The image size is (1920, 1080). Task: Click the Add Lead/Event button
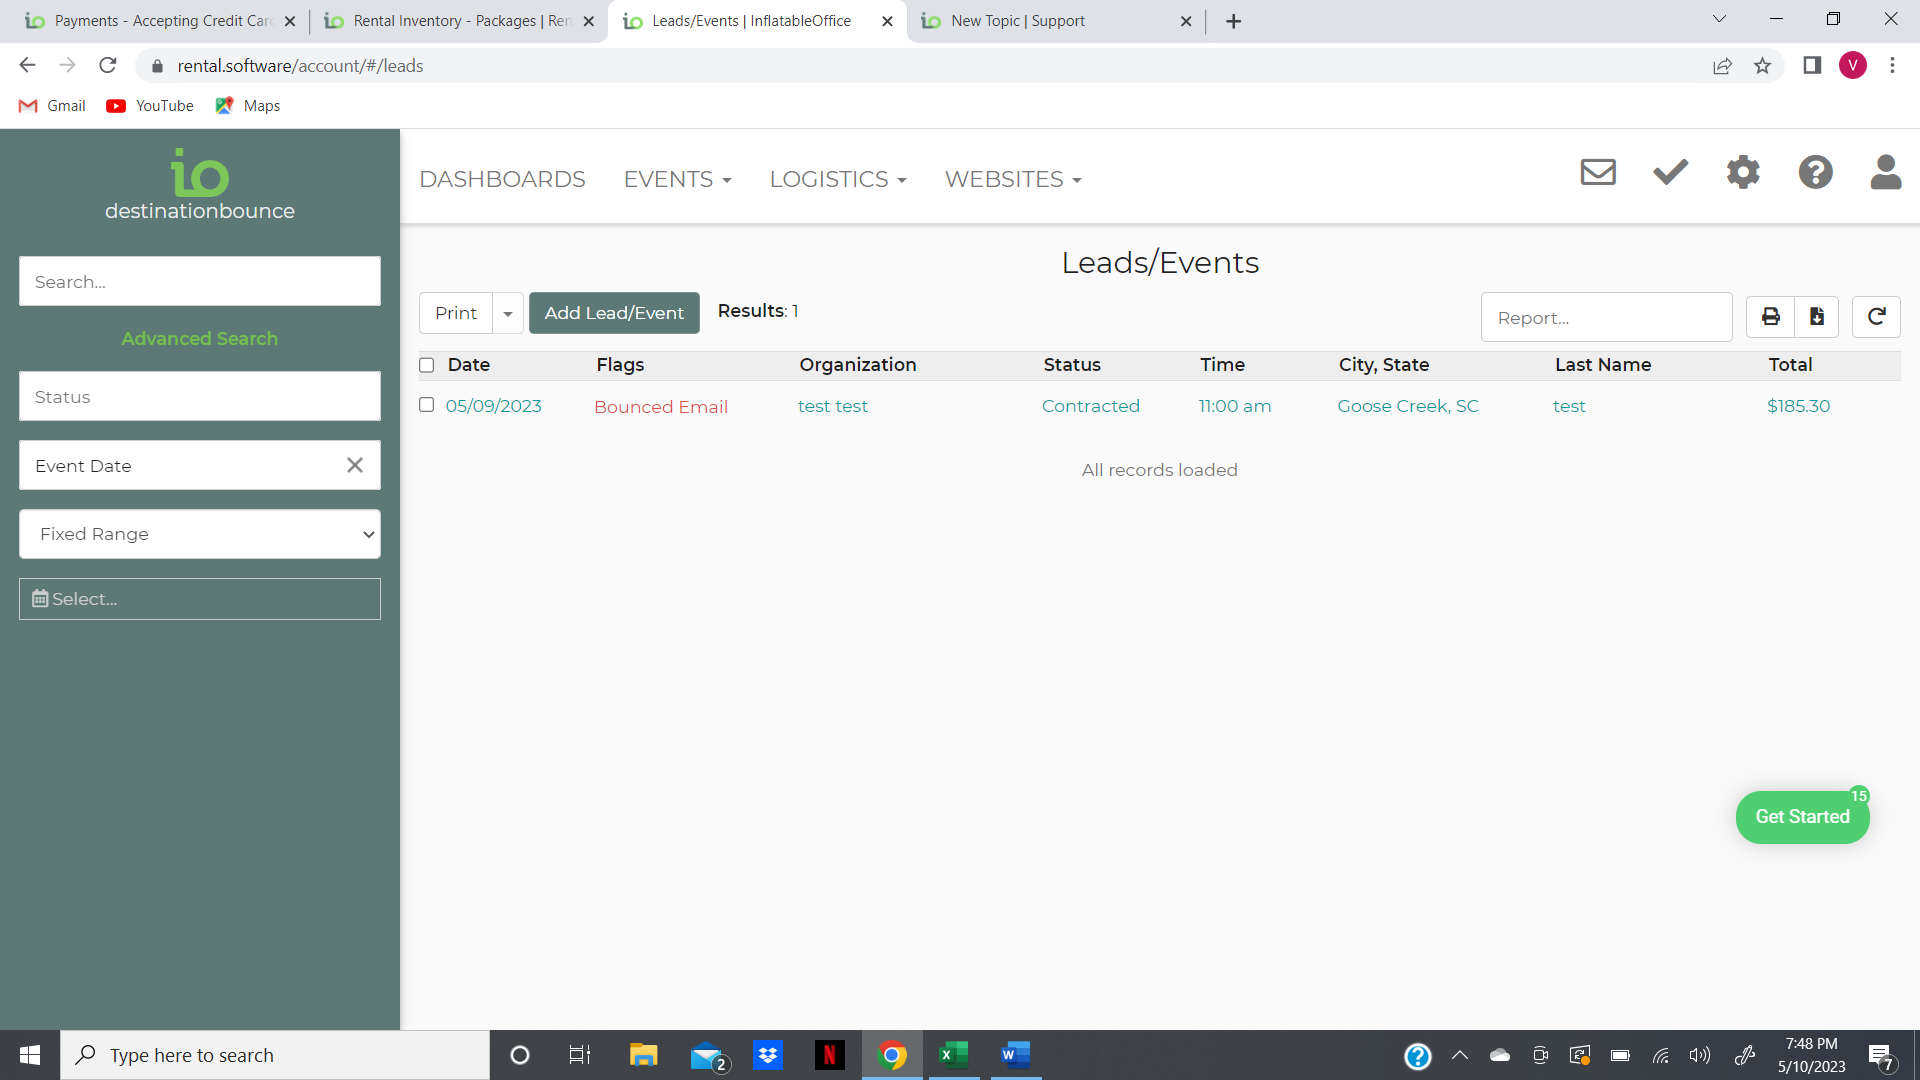click(x=614, y=313)
